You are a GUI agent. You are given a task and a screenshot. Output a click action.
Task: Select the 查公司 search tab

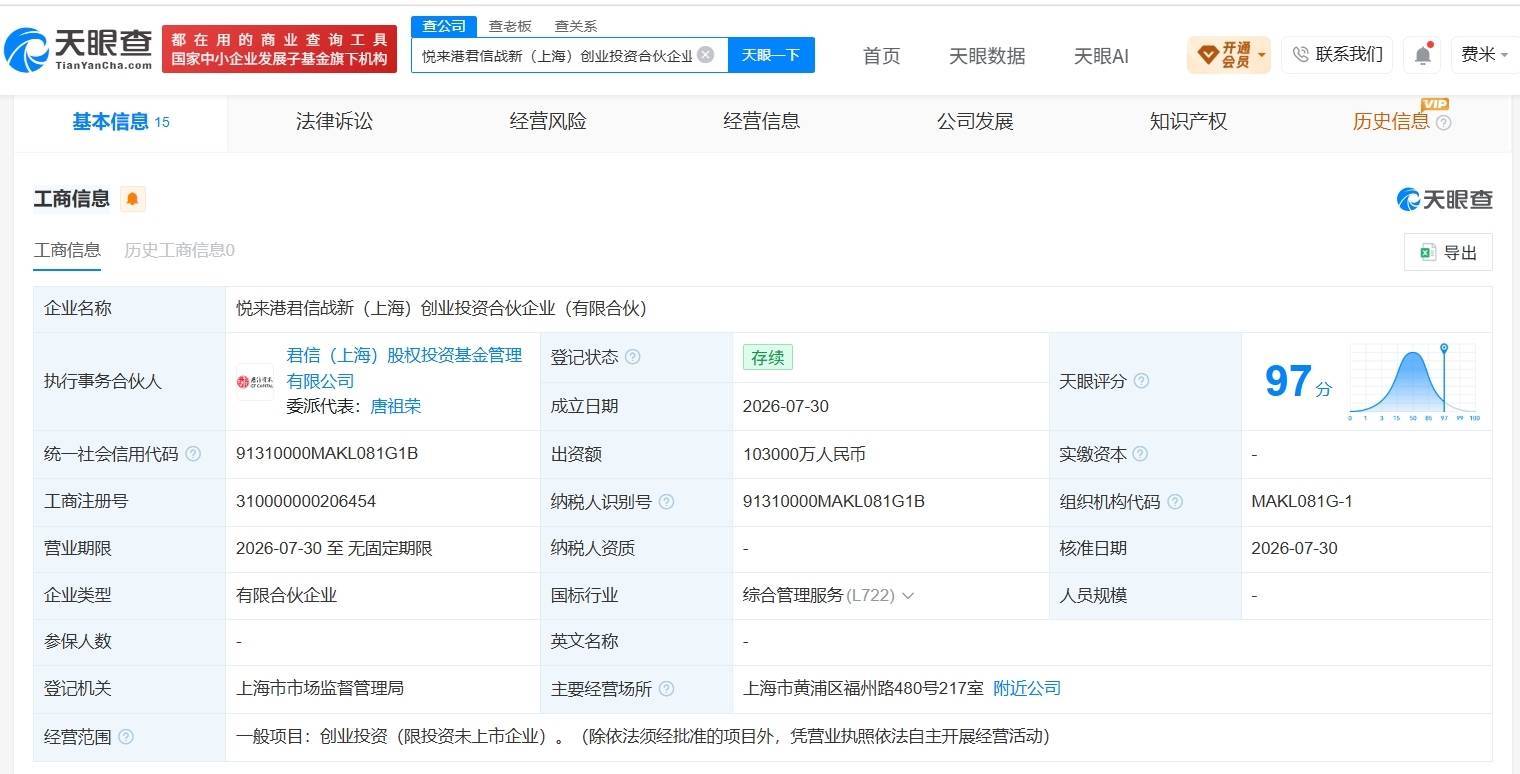[444, 26]
